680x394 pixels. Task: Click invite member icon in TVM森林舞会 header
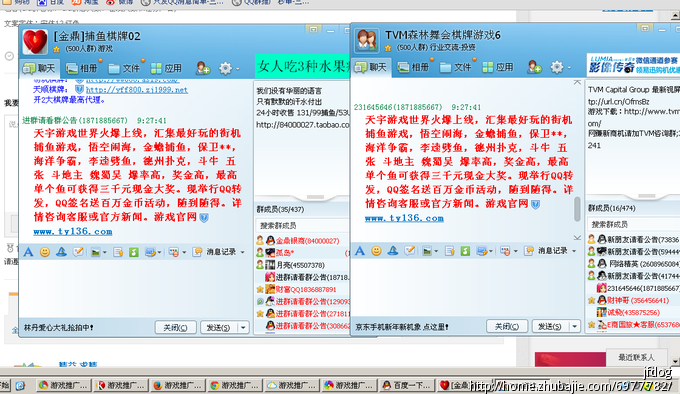534,67
